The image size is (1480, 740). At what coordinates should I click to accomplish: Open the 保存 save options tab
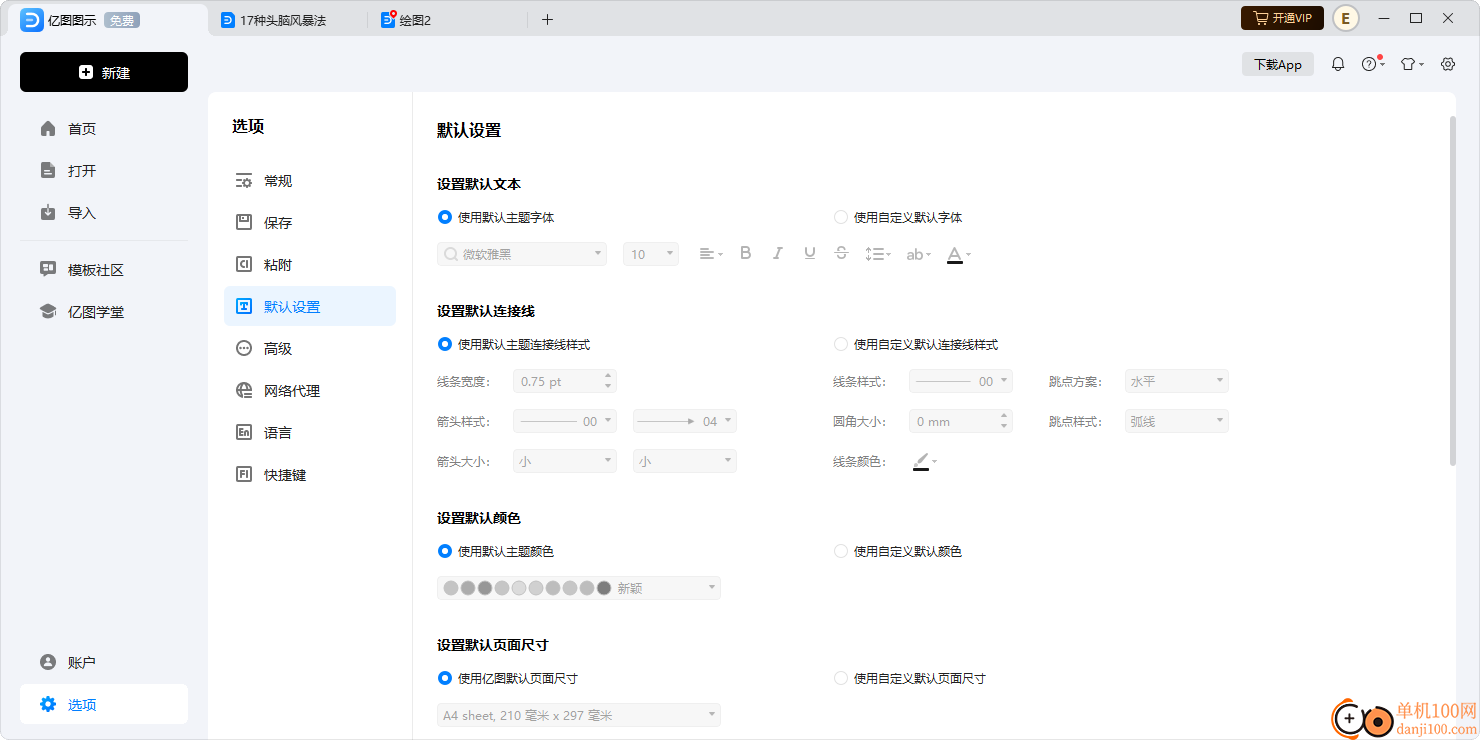coord(310,223)
